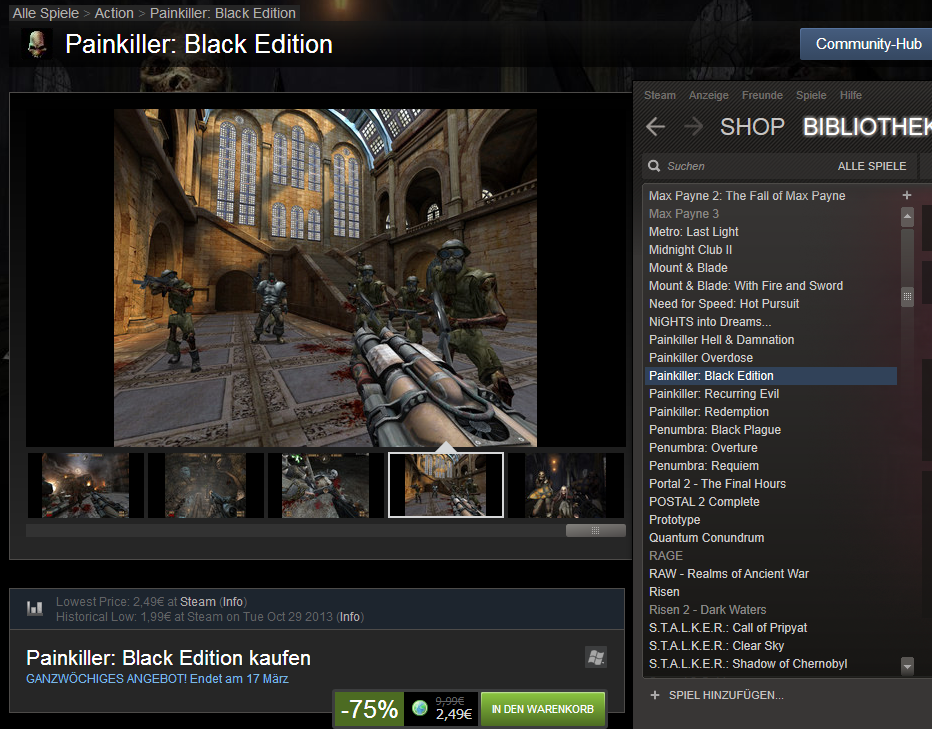Select Painkiller Hell & Damnation
Image resolution: width=932 pixels, height=729 pixels.
(x=721, y=340)
